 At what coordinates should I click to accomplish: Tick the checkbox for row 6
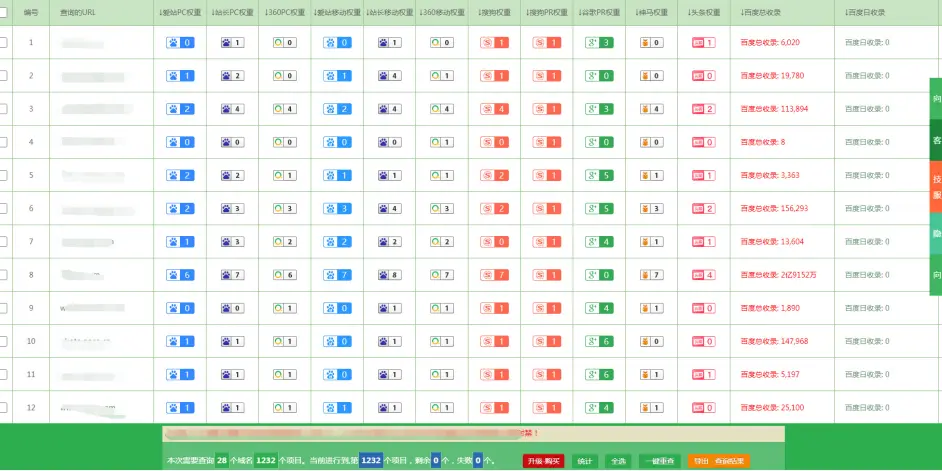click(x=3, y=208)
